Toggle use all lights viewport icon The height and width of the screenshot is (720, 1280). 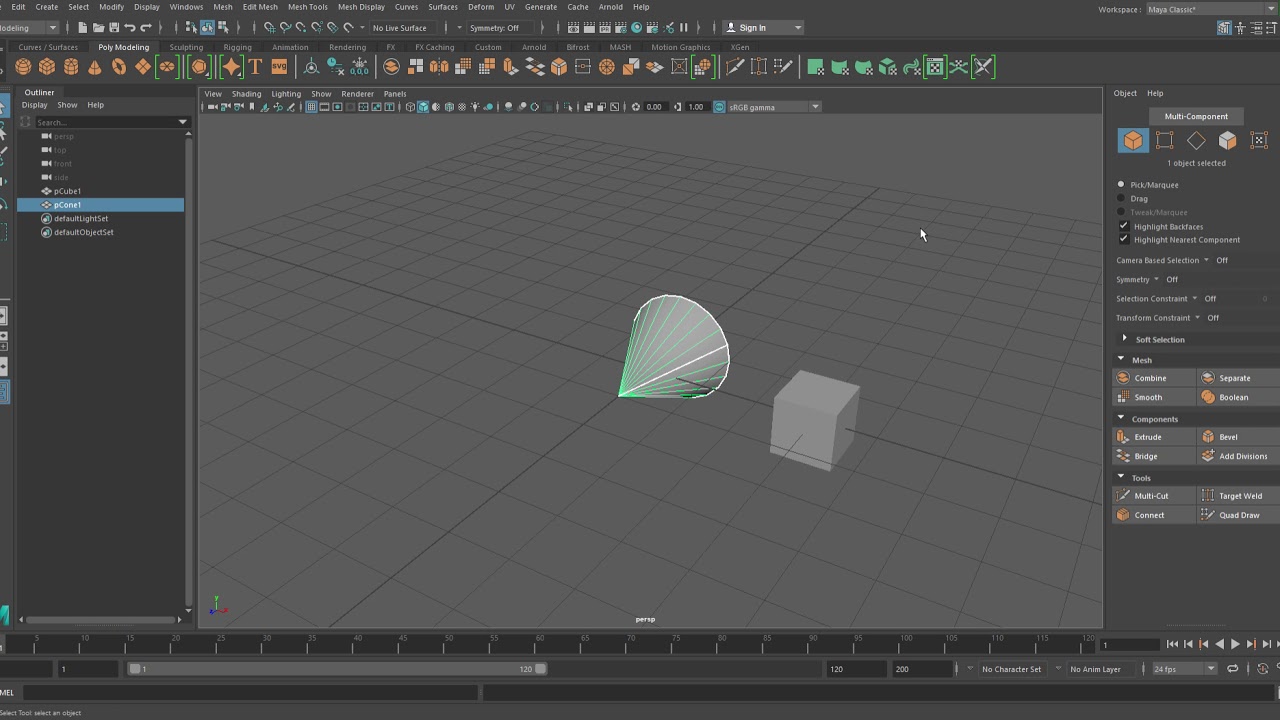point(475,107)
